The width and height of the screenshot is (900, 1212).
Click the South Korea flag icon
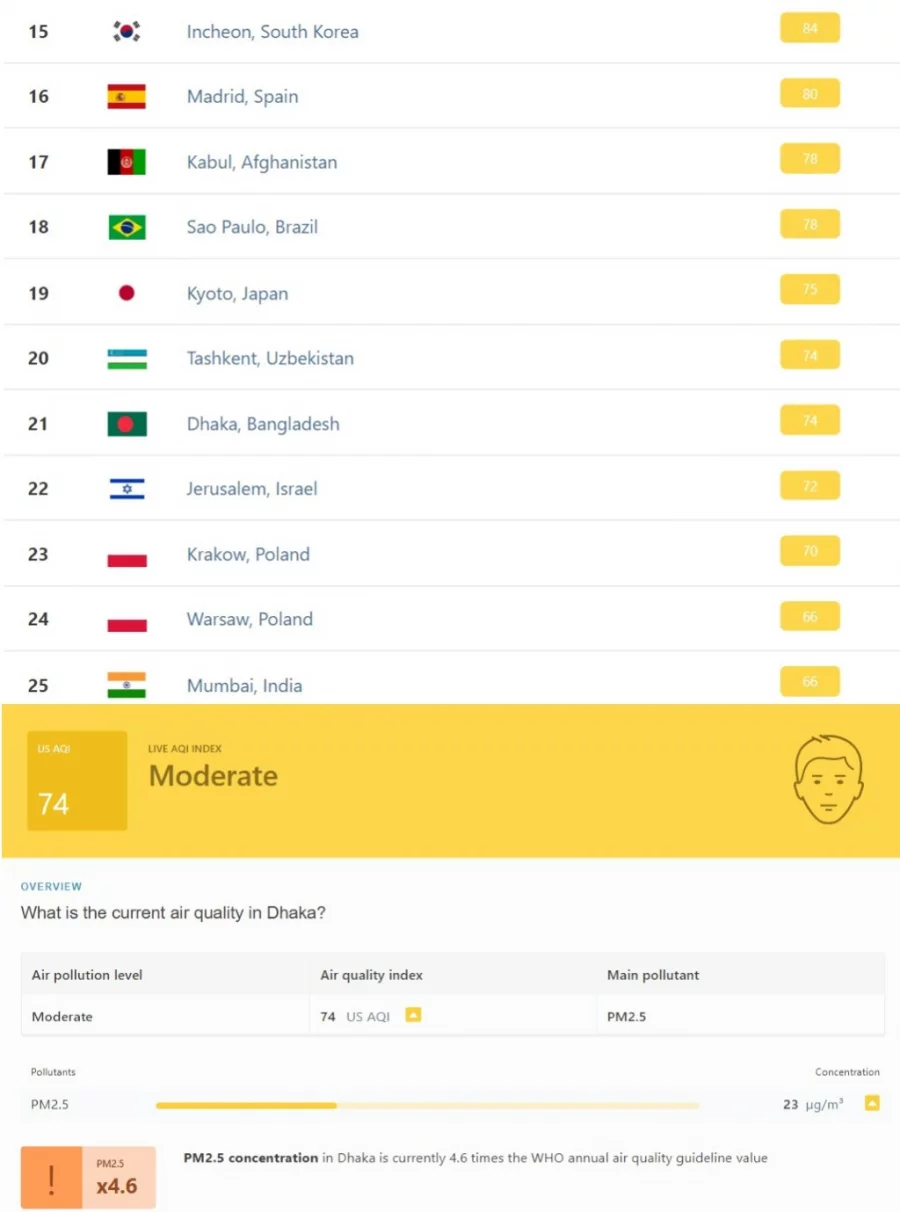[127, 32]
